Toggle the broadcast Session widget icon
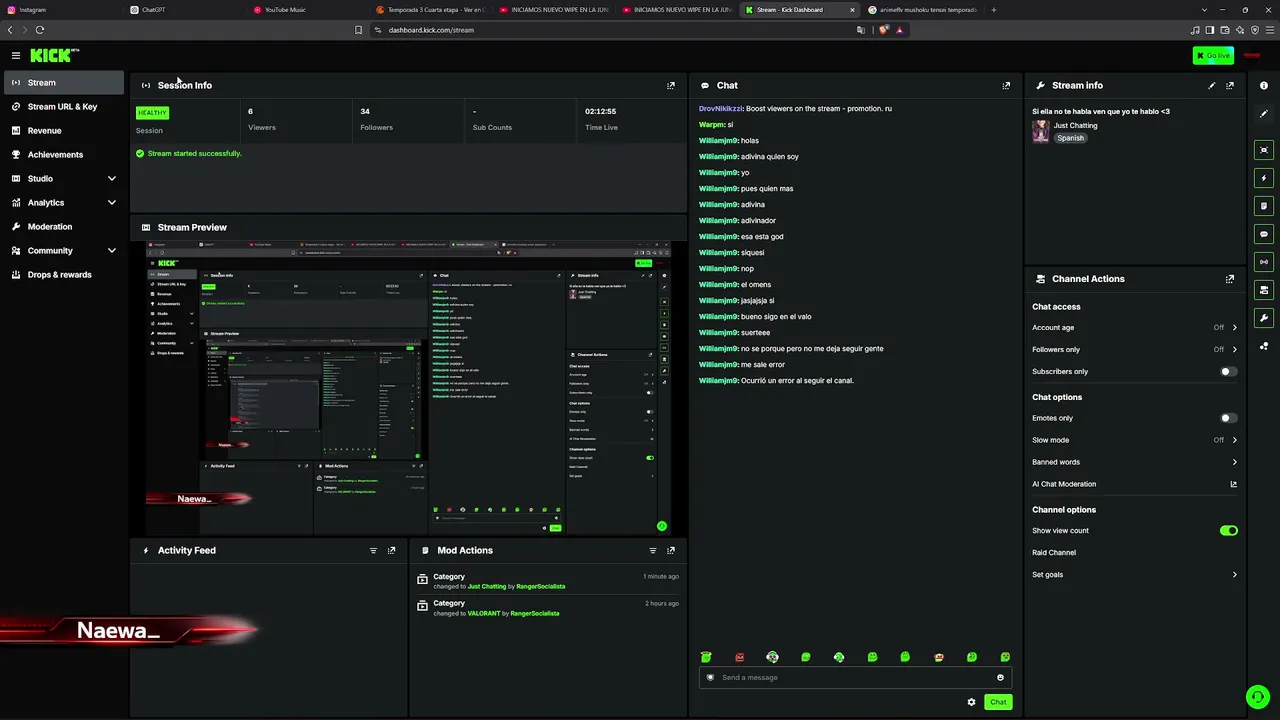This screenshot has width=1280, height=720. (x=1264, y=262)
